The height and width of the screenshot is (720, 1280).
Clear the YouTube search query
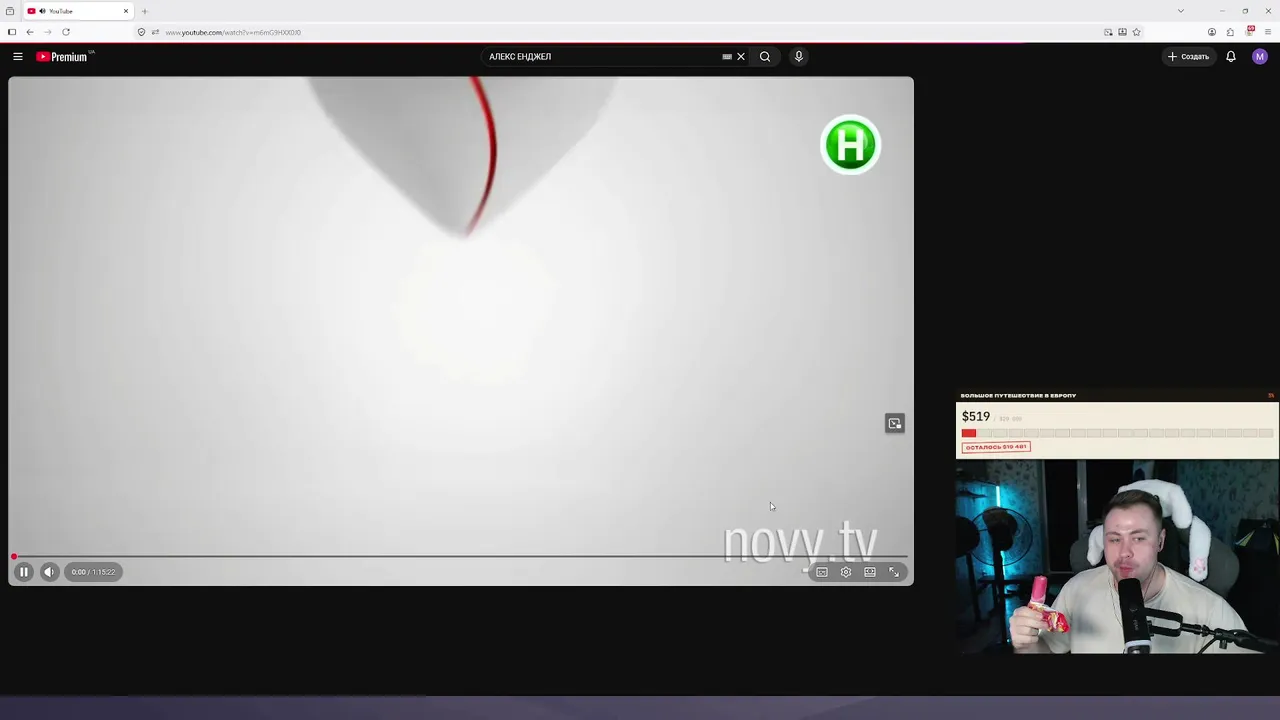741,57
